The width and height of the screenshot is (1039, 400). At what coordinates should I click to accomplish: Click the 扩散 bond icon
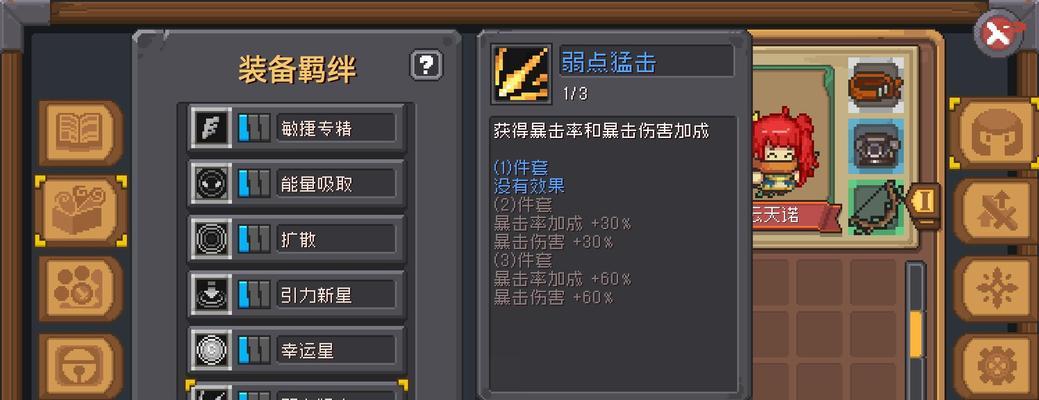click(x=212, y=238)
